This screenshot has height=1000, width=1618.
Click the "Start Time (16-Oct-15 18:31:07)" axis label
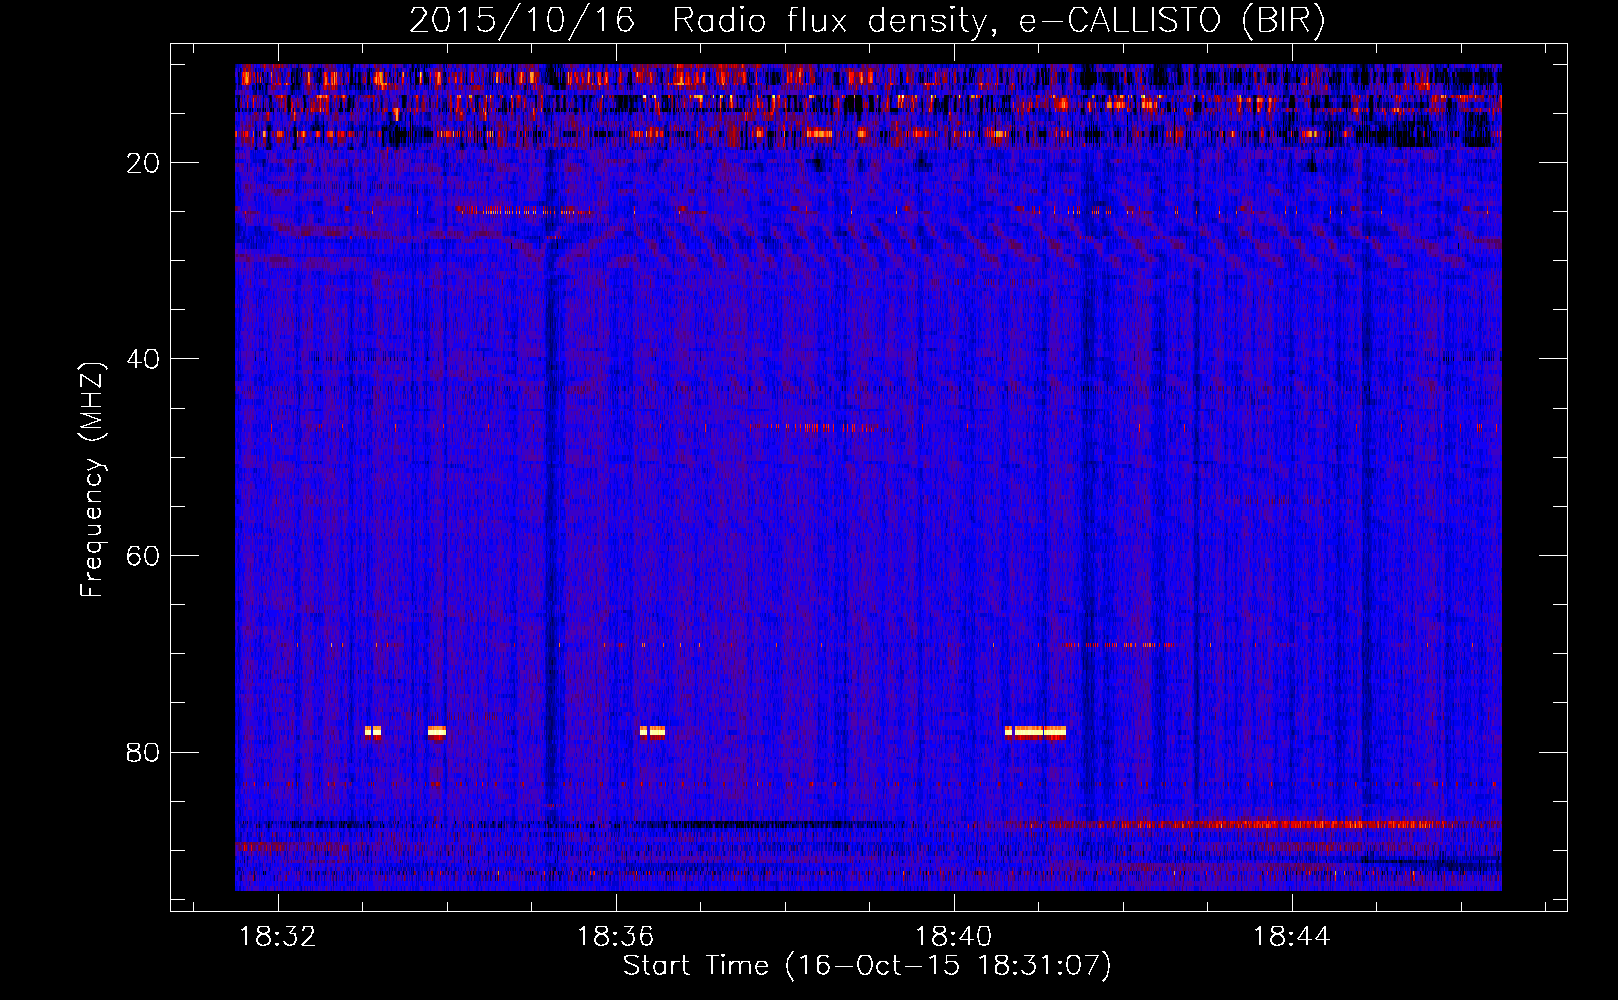(867, 966)
